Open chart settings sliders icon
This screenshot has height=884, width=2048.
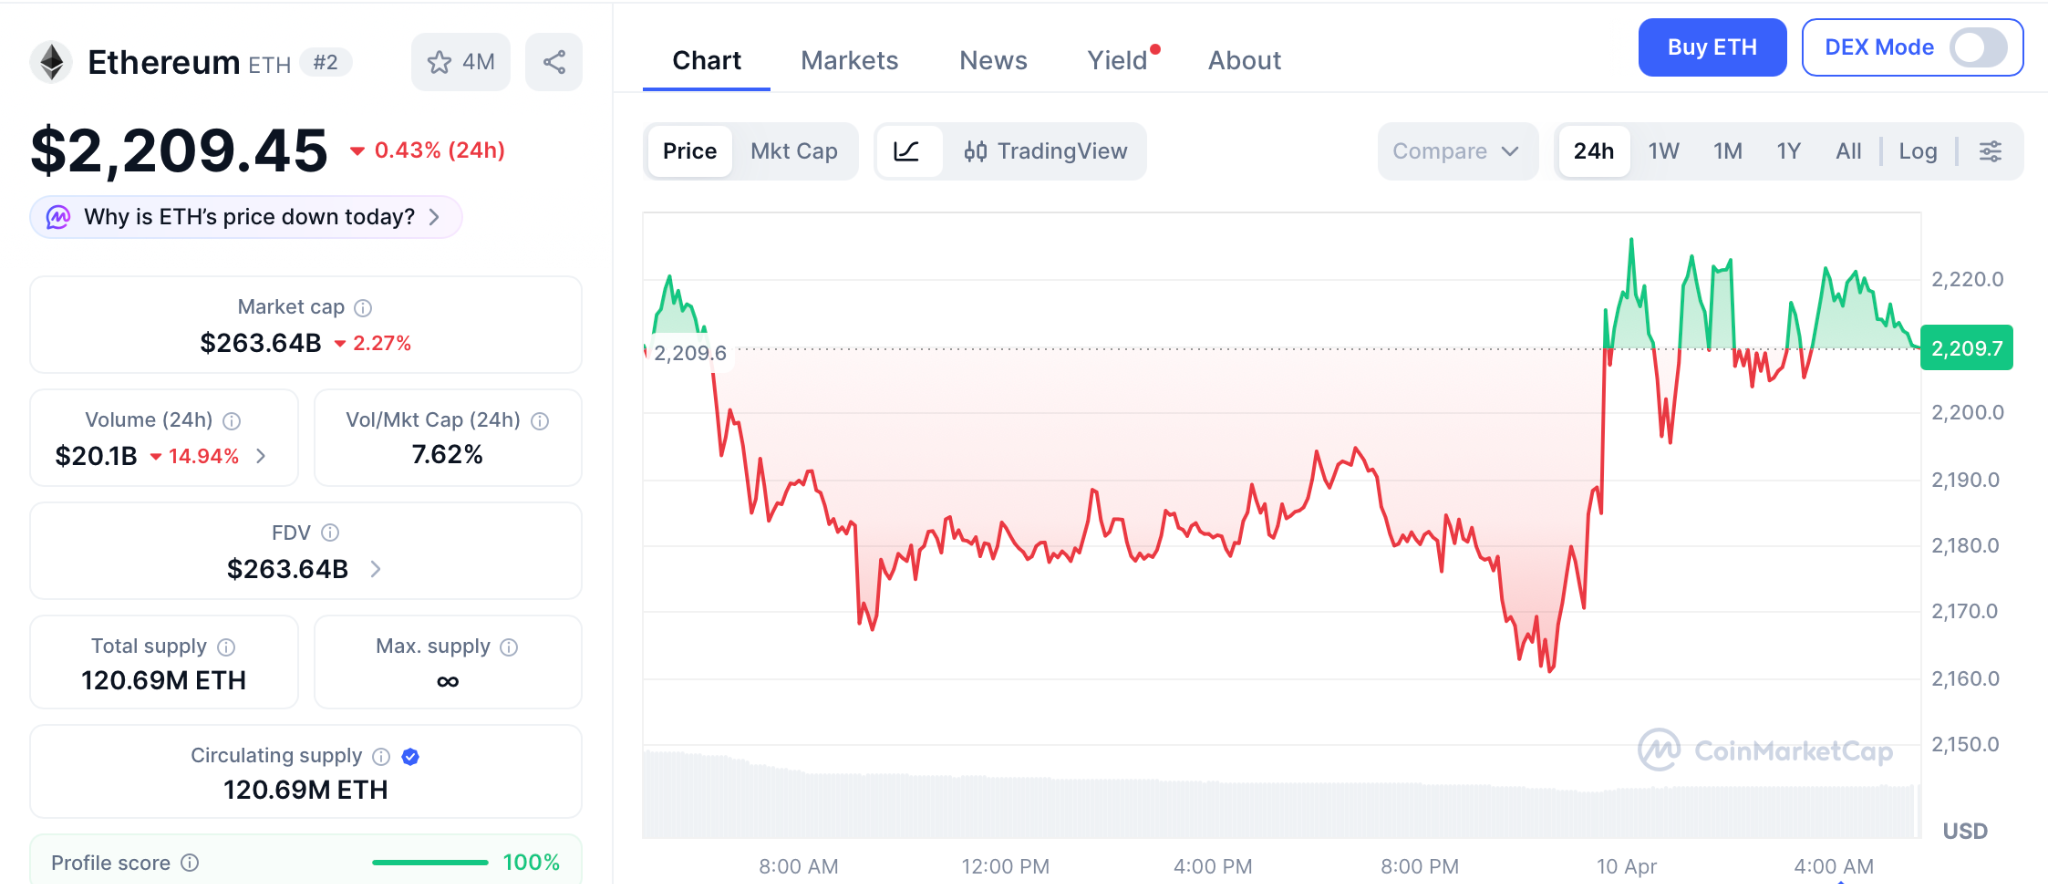(x=1990, y=151)
